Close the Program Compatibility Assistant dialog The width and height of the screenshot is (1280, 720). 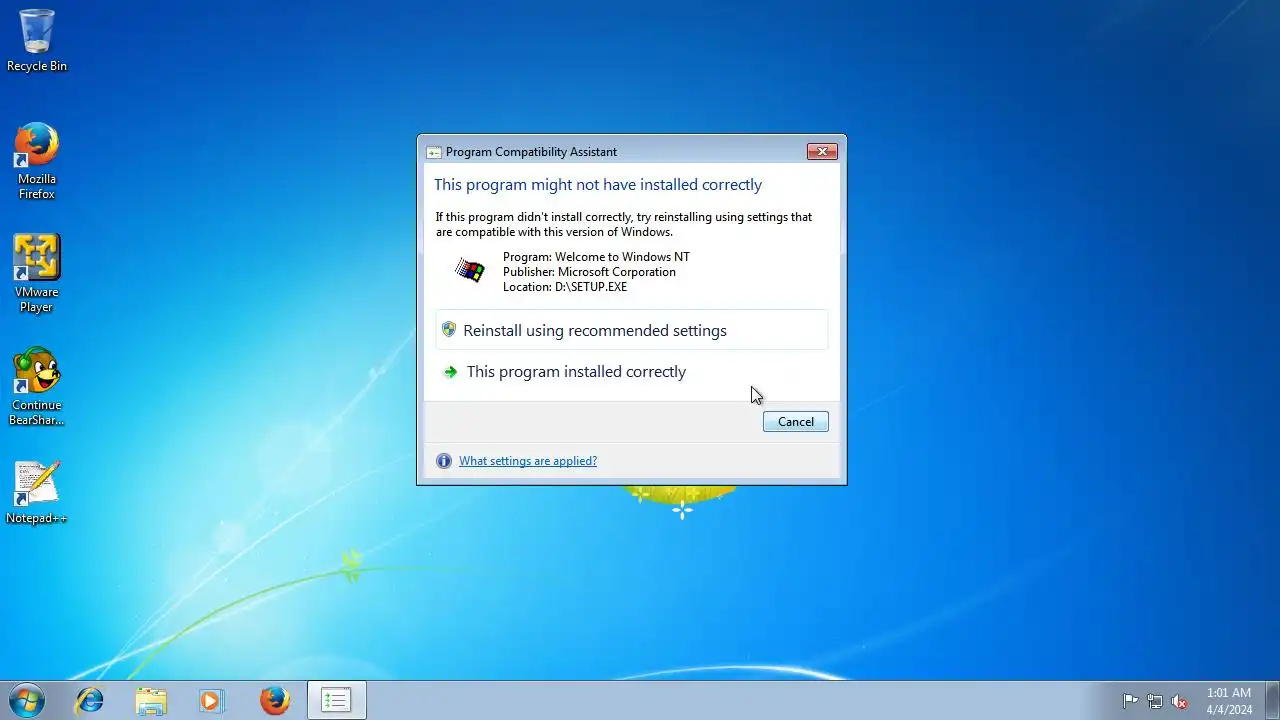(822, 151)
